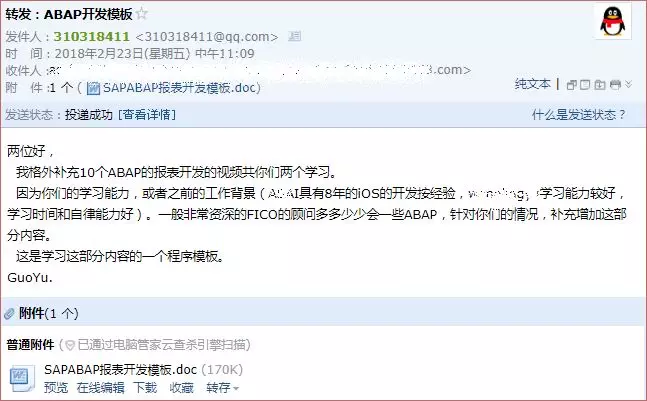Click the save-to-folder icon in header
Image resolution: width=647 pixels, height=401 pixels.
coord(600,85)
